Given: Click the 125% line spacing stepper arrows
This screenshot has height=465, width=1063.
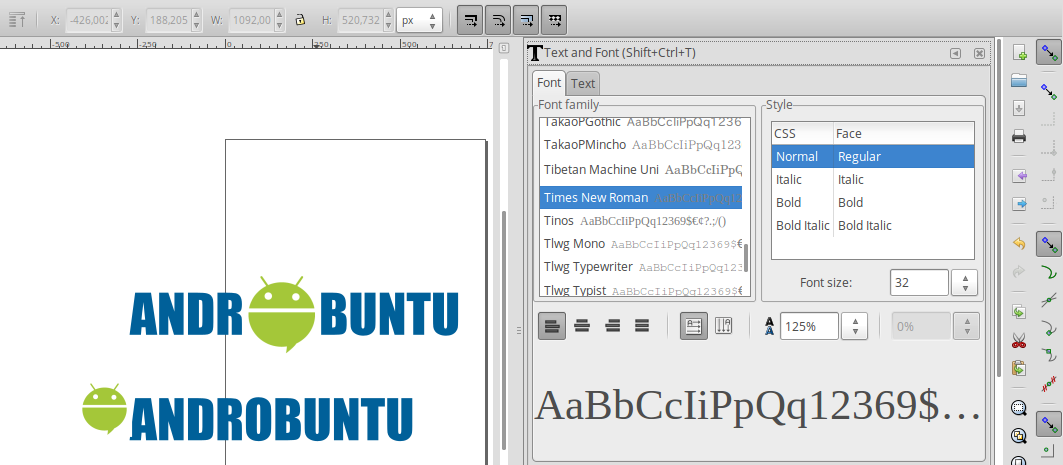Looking at the screenshot, I should [855, 326].
